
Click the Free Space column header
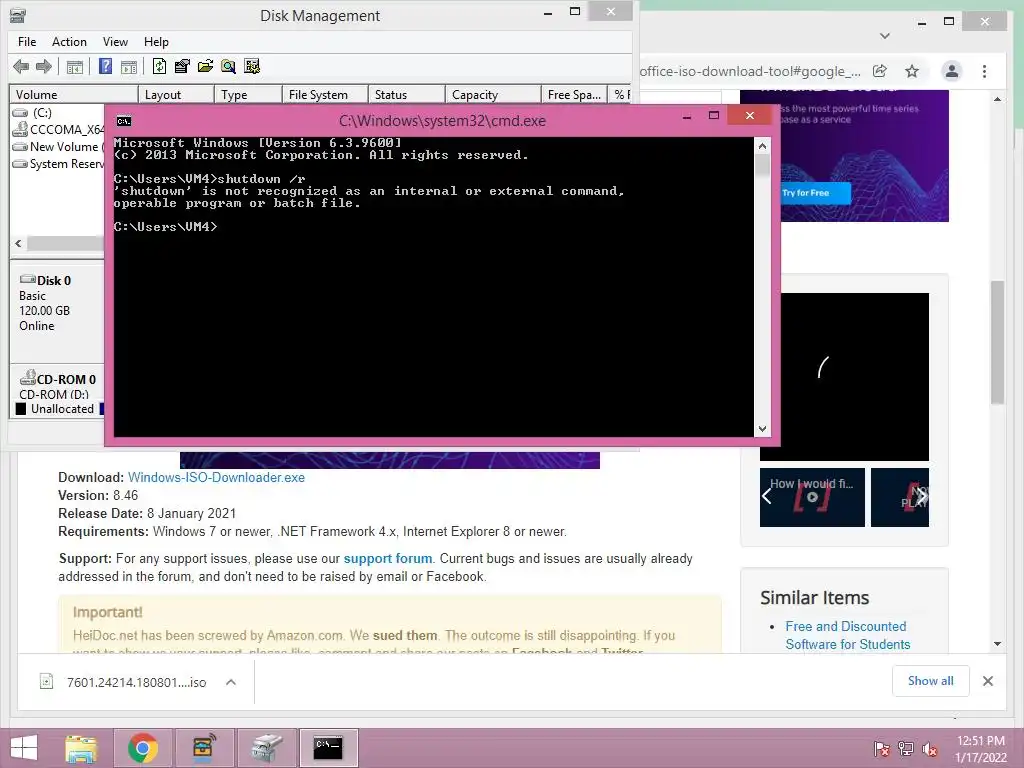[575, 95]
